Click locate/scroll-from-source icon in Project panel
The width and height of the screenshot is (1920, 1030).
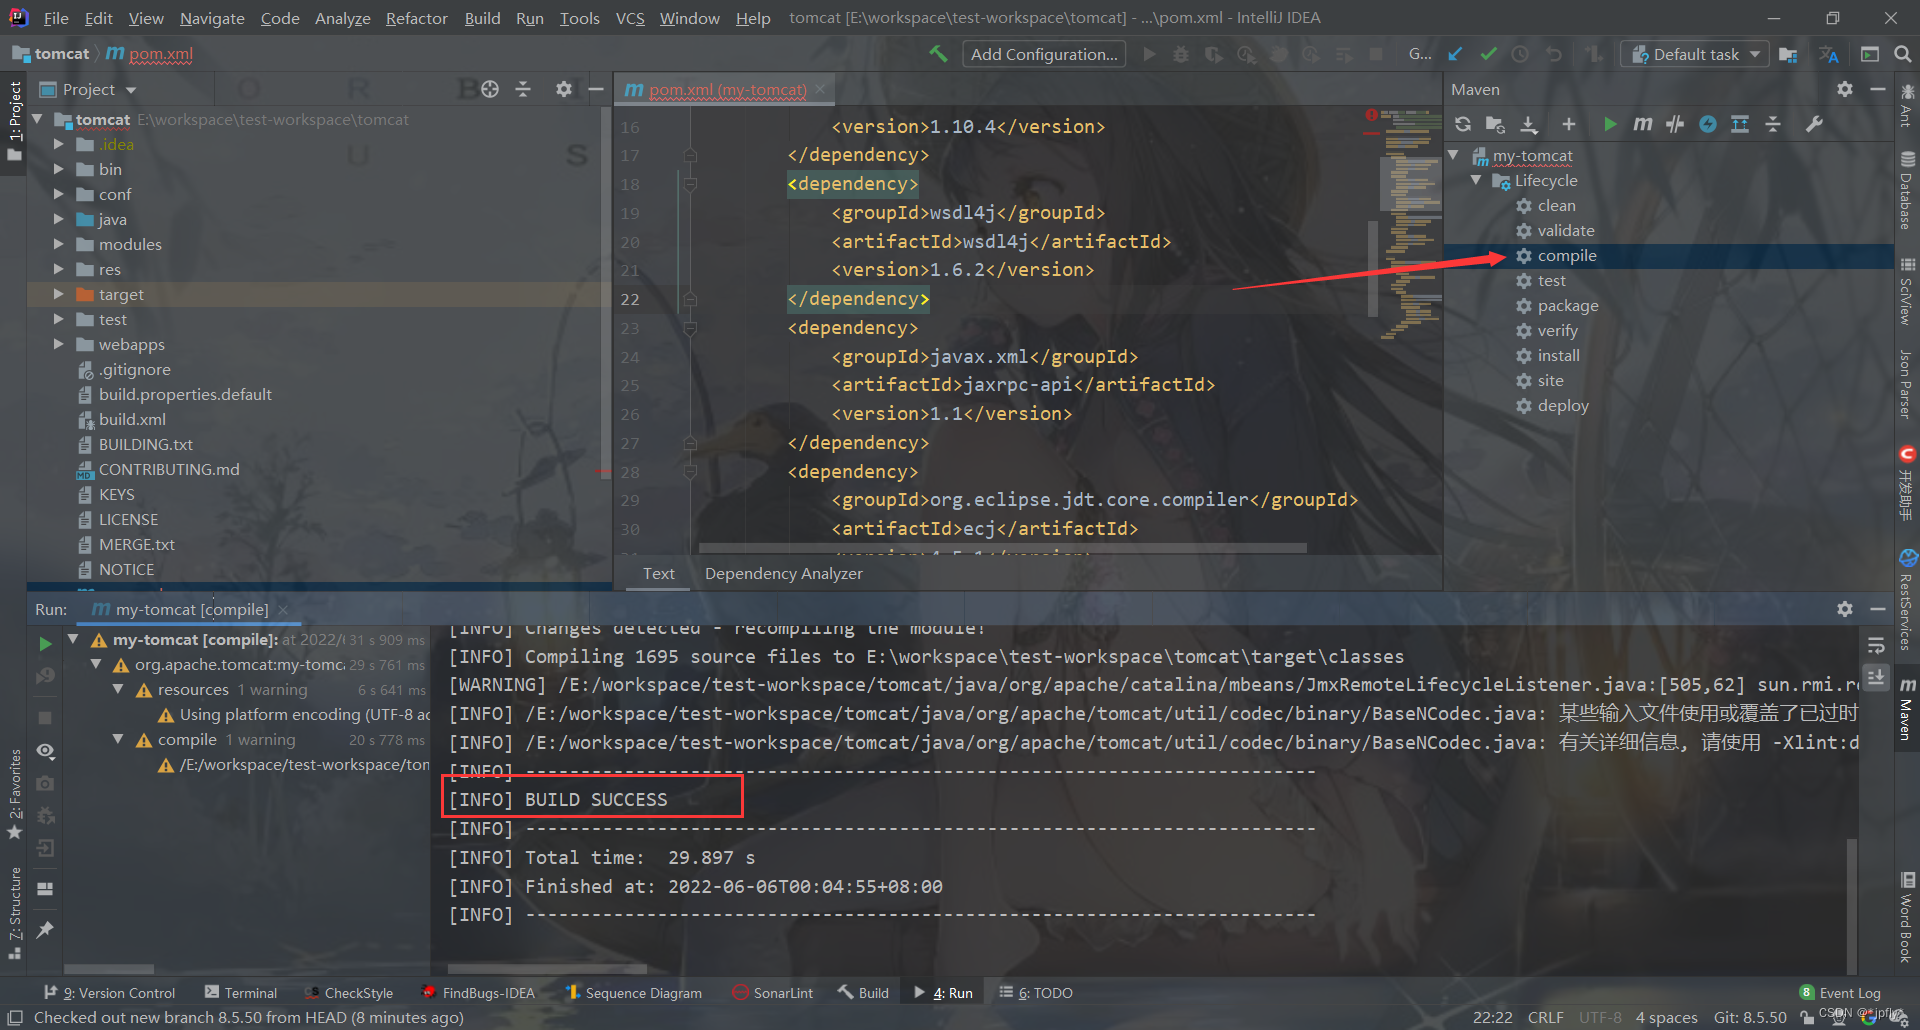coord(490,89)
